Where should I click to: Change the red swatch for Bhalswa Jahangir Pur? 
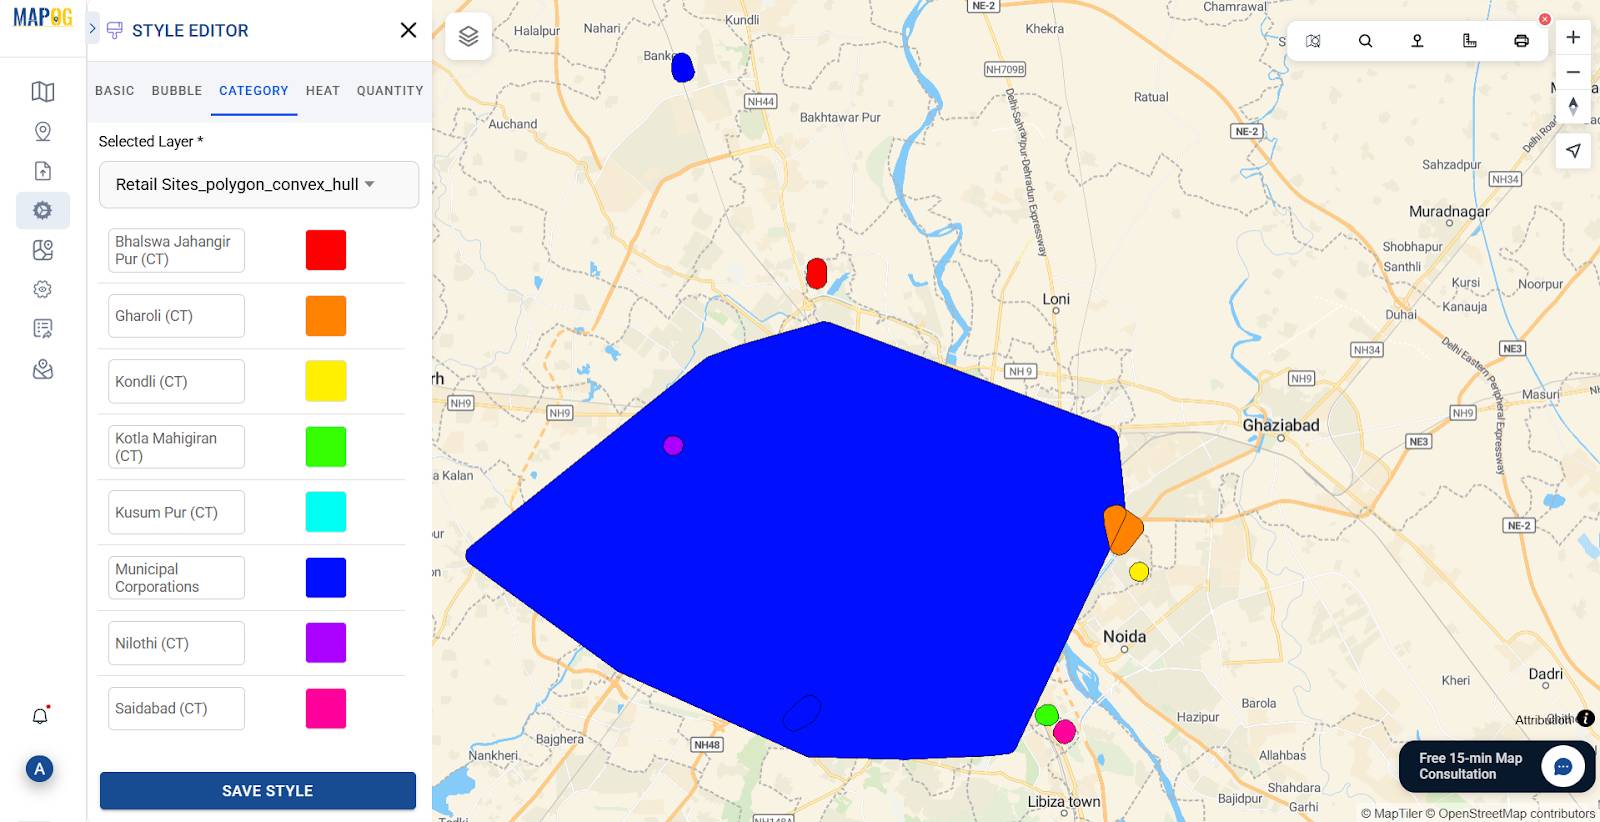(x=326, y=250)
